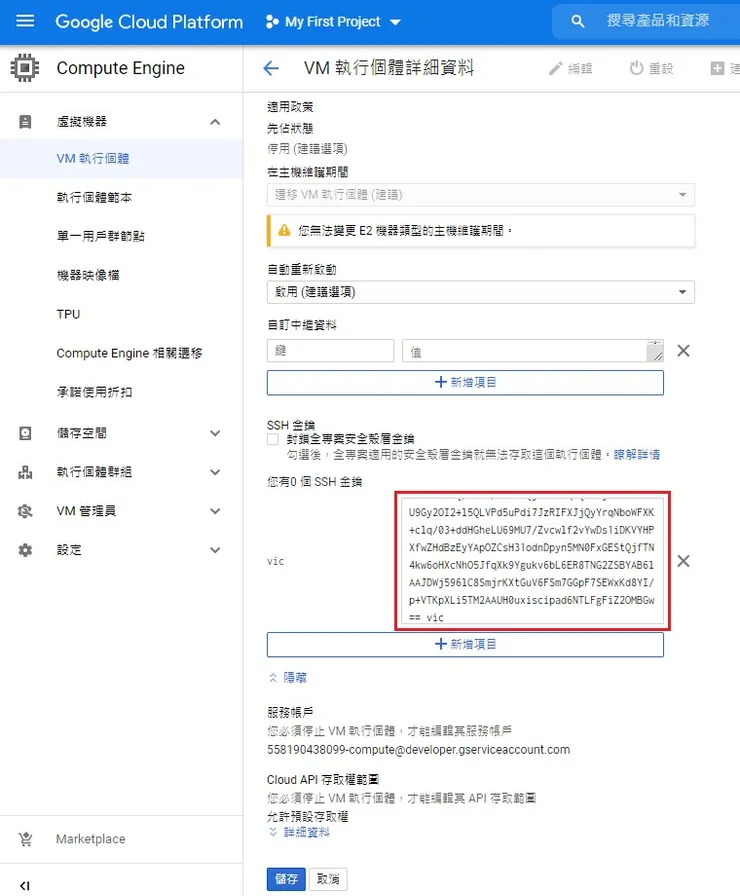Click the Marketplace cart icon

click(25, 839)
